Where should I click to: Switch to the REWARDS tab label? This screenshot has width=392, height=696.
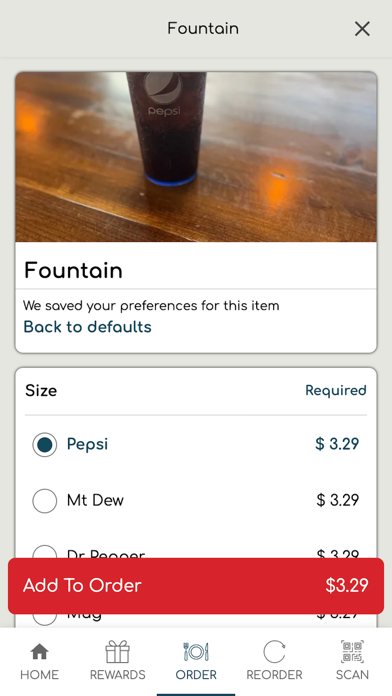(118, 675)
